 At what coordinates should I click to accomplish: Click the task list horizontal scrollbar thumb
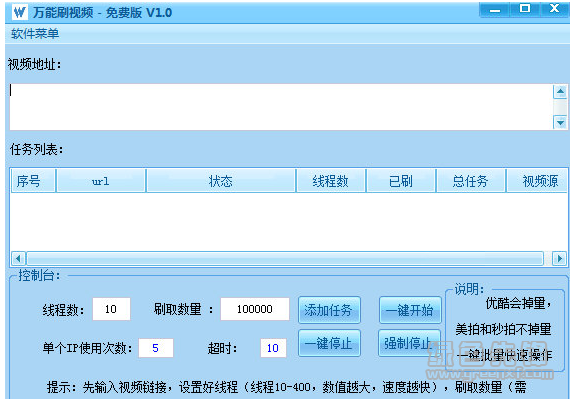[x=285, y=259]
